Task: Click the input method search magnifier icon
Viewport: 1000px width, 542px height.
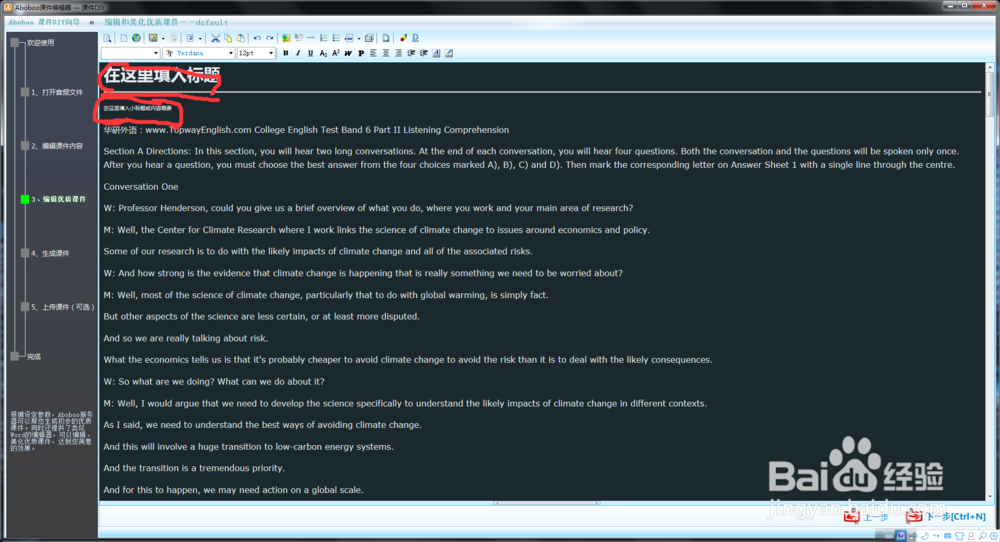Action: [982, 536]
